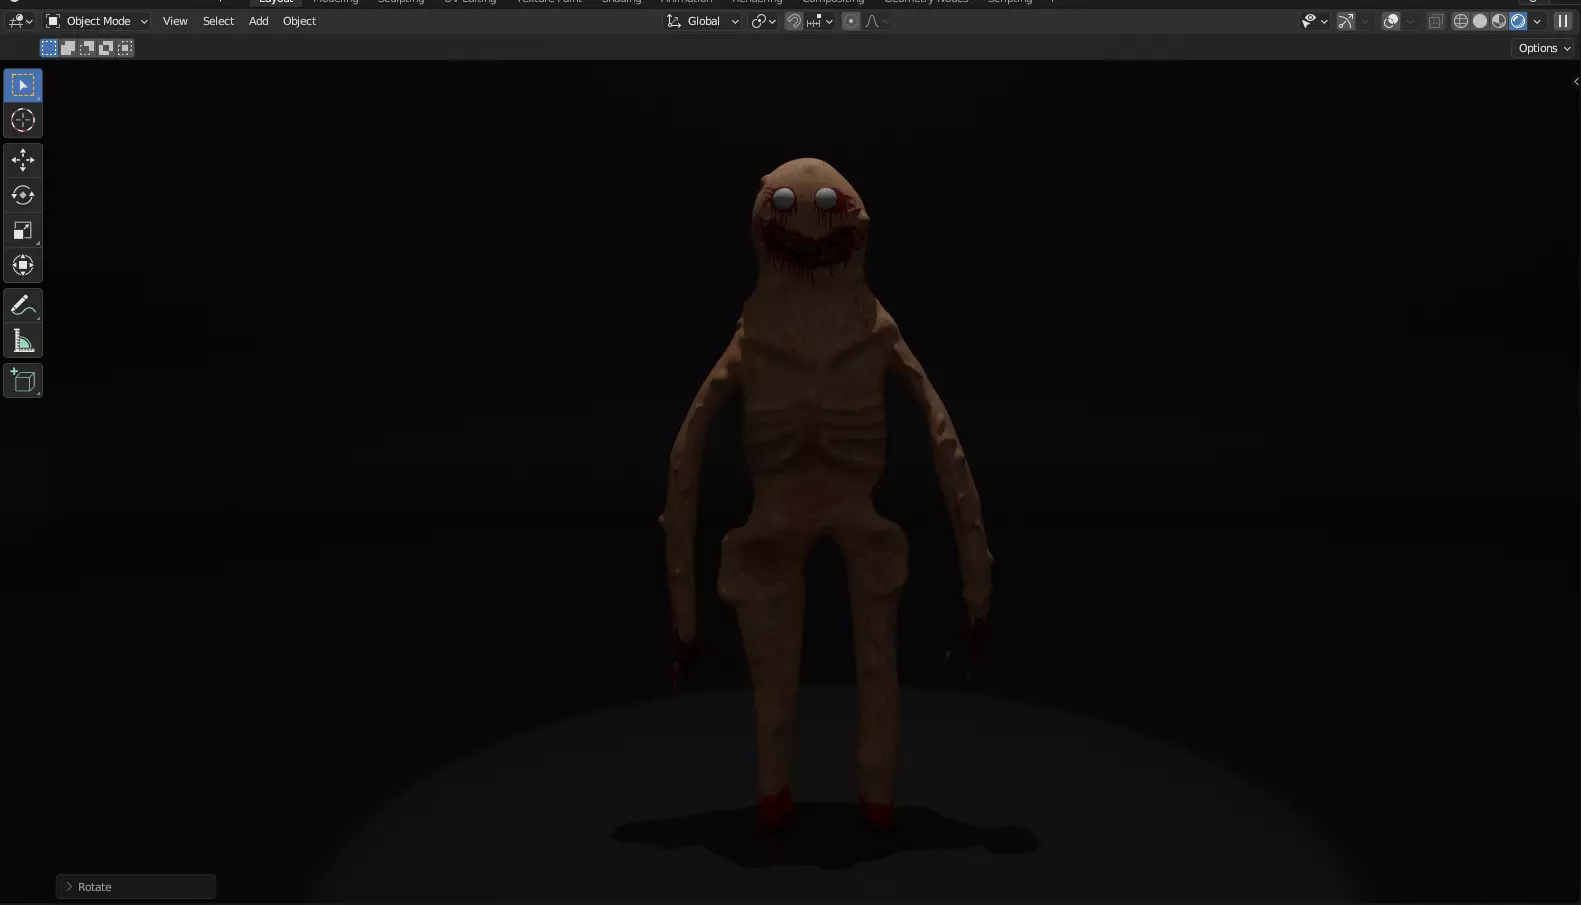Open the Options dropdown

[x=1544, y=48]
